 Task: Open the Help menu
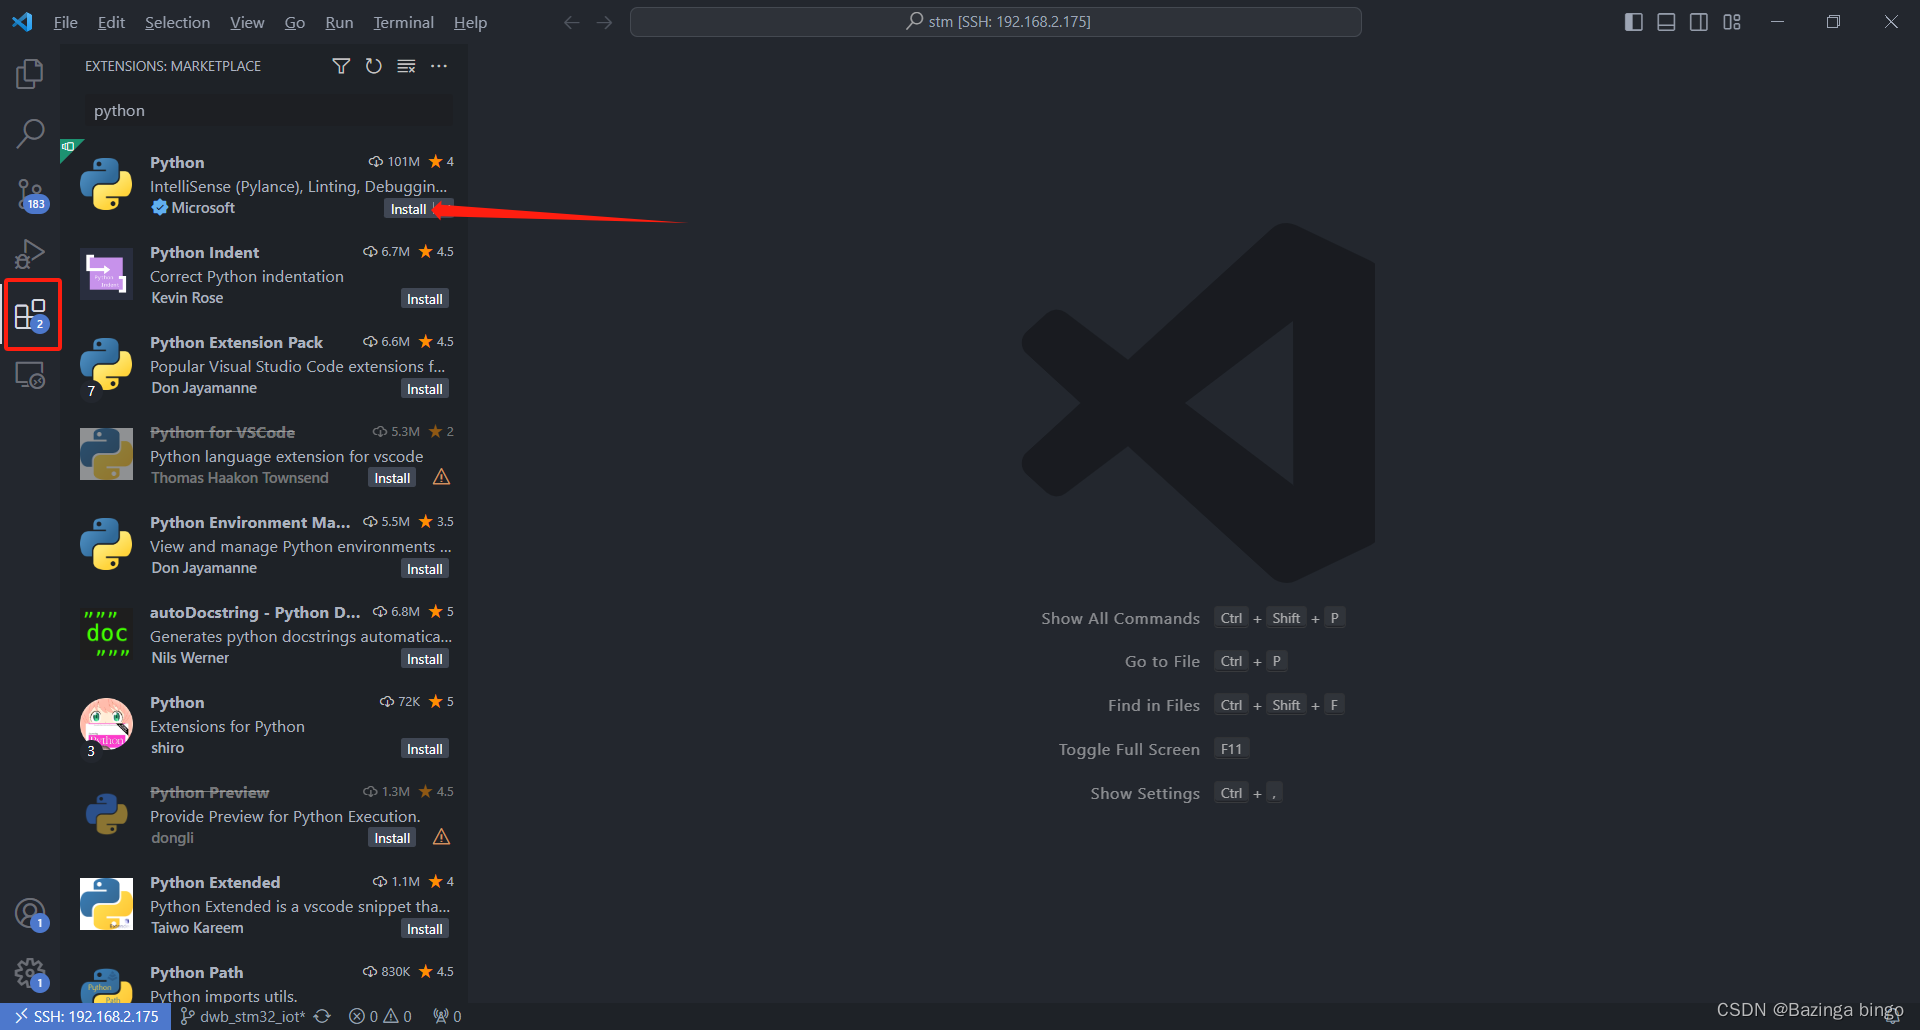tap(470, 22)
